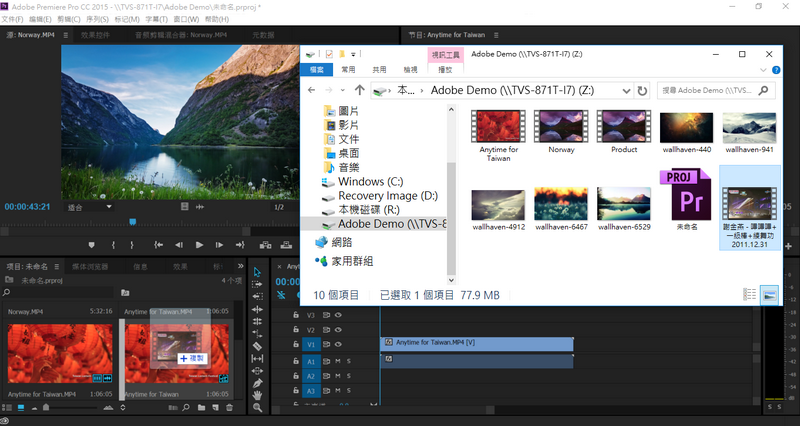Refresh the Explorer folder view
800x426 pixels.
click(642, 91)
